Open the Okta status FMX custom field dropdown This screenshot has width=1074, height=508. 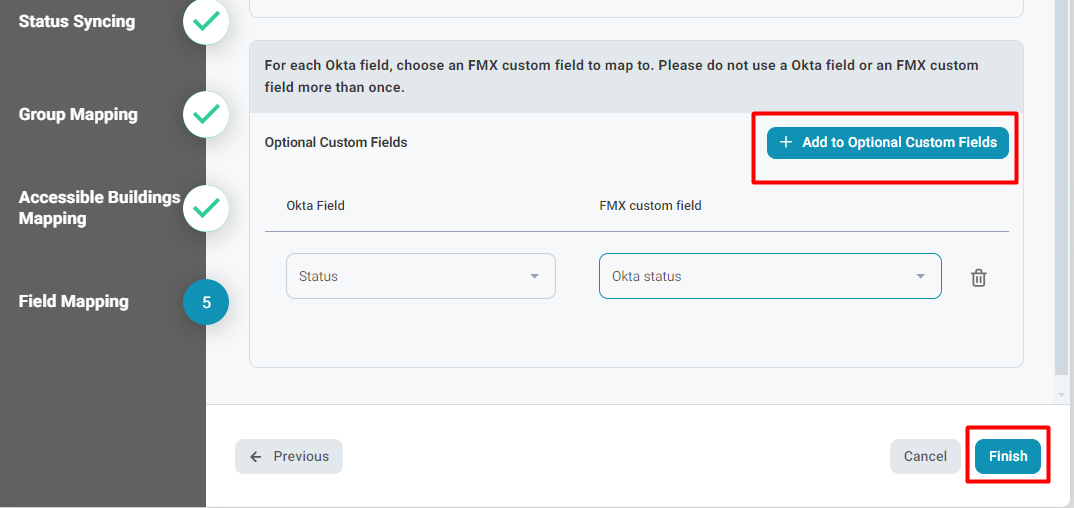tap(770, 277)
